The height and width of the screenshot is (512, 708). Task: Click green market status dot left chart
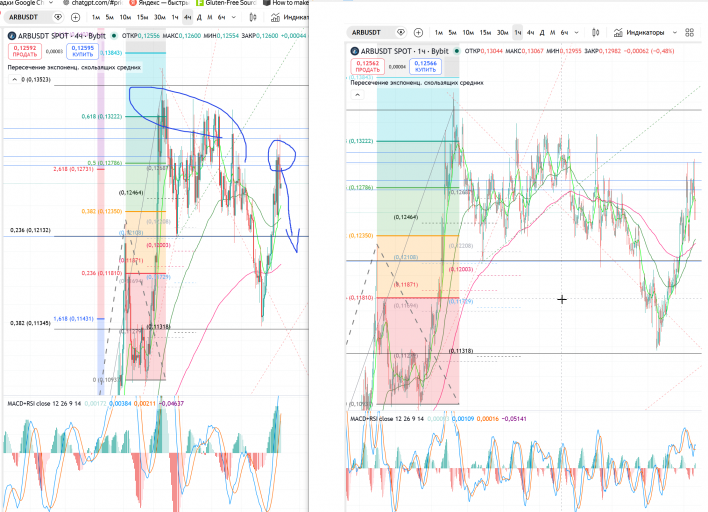(114, 36)
